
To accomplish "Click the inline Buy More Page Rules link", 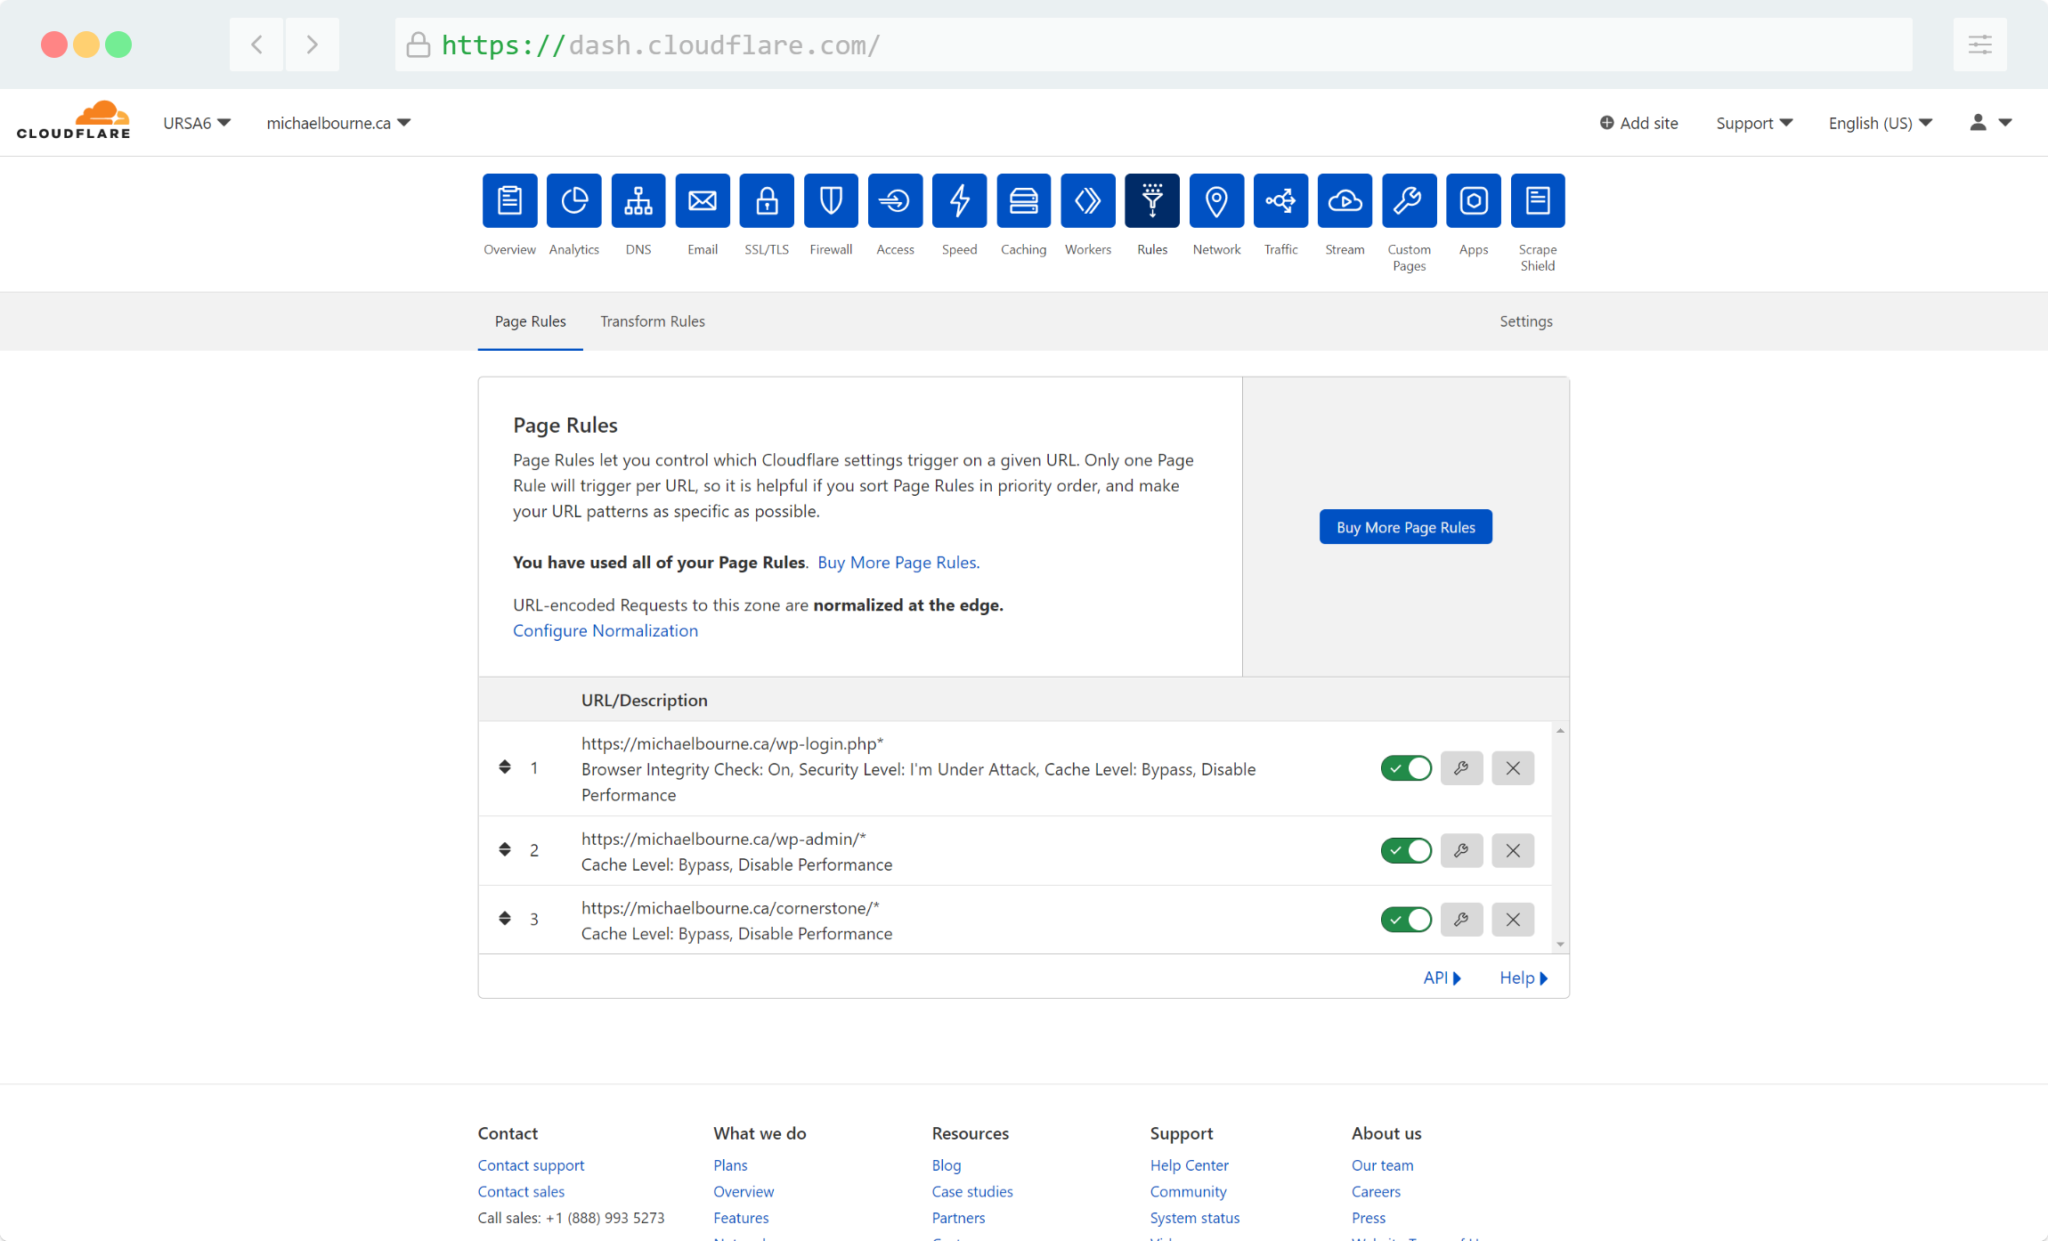I will click(x=898, y=562).
